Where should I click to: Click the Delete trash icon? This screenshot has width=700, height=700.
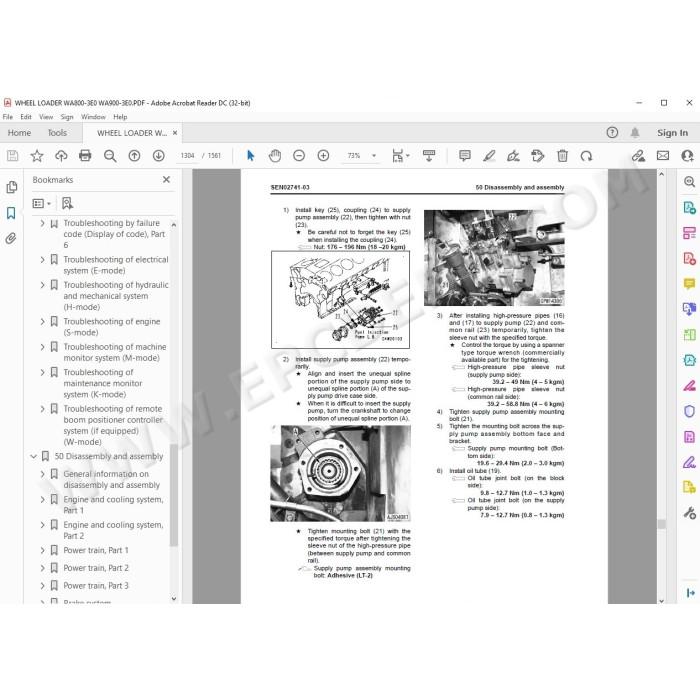(x=562, y=155)
